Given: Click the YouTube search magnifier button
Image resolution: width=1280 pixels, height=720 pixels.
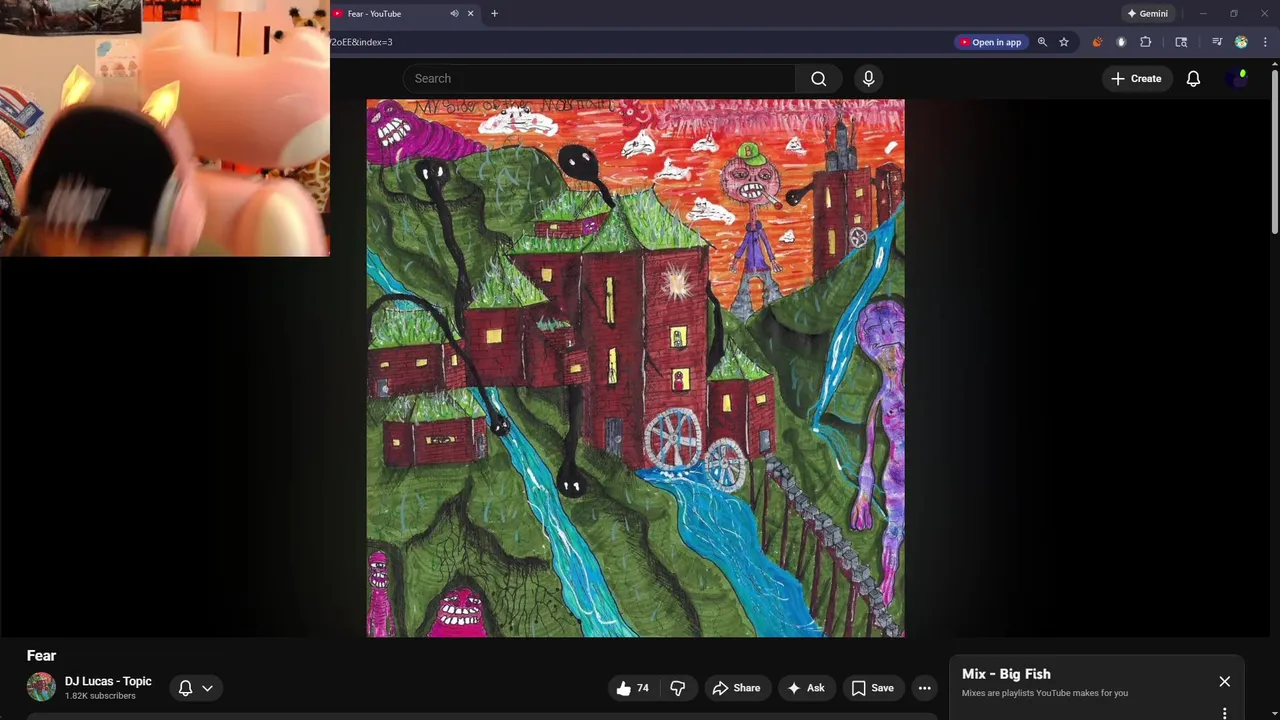Looking at the screenshot, I should pos(819,78).
